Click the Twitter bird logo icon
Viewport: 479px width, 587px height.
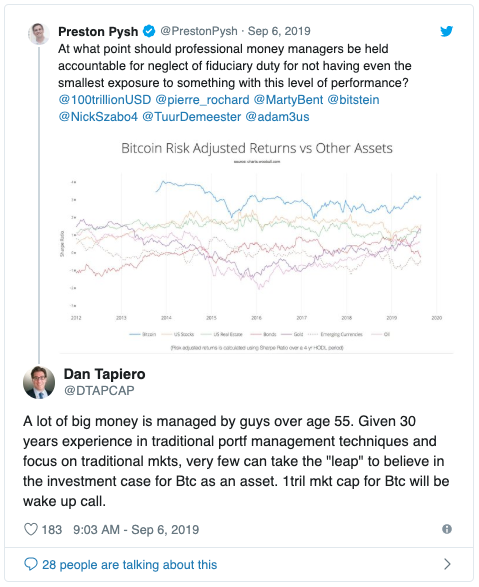click(x=446, y=31)
